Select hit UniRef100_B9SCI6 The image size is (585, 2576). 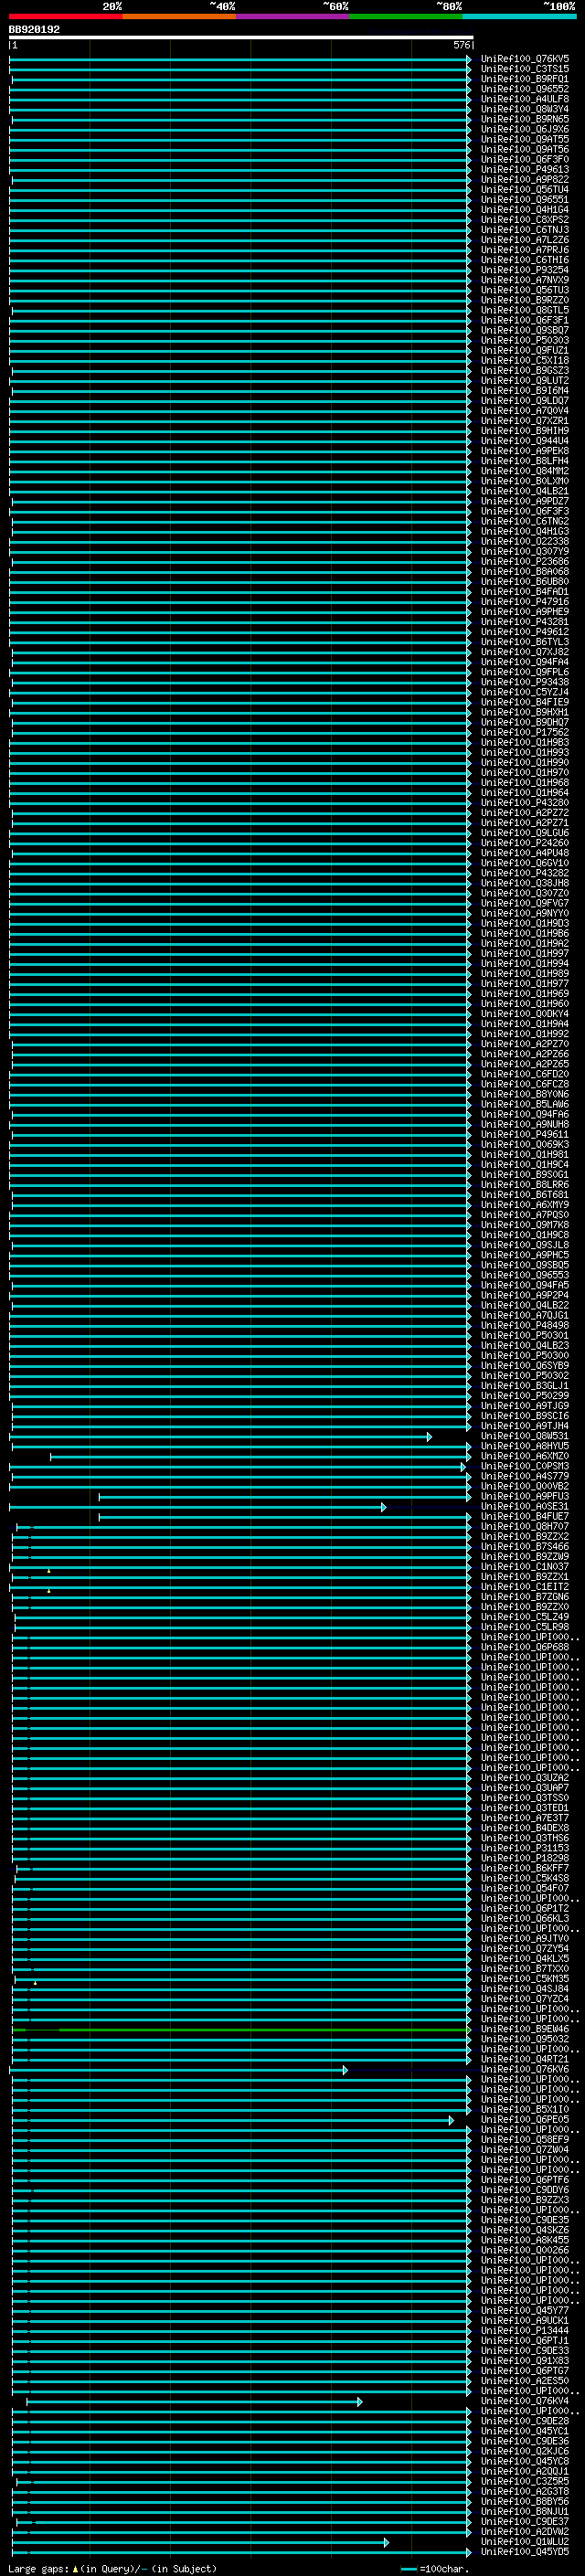525,1415
